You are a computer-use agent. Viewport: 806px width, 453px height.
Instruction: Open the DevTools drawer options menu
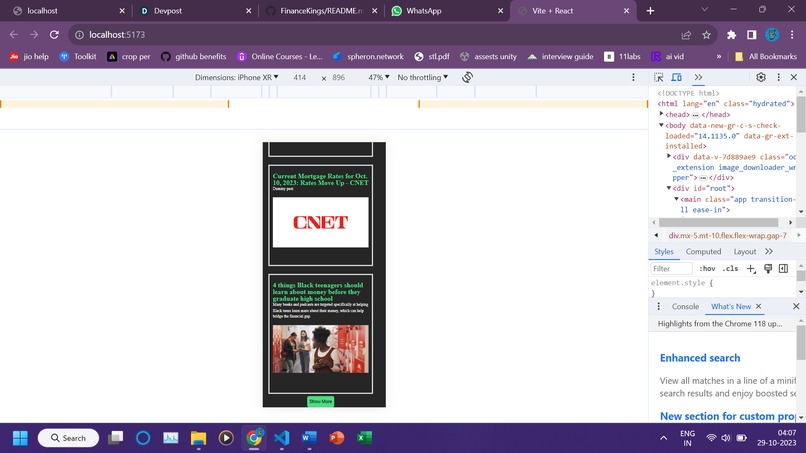pyautogui.click(x=658, y=306)
